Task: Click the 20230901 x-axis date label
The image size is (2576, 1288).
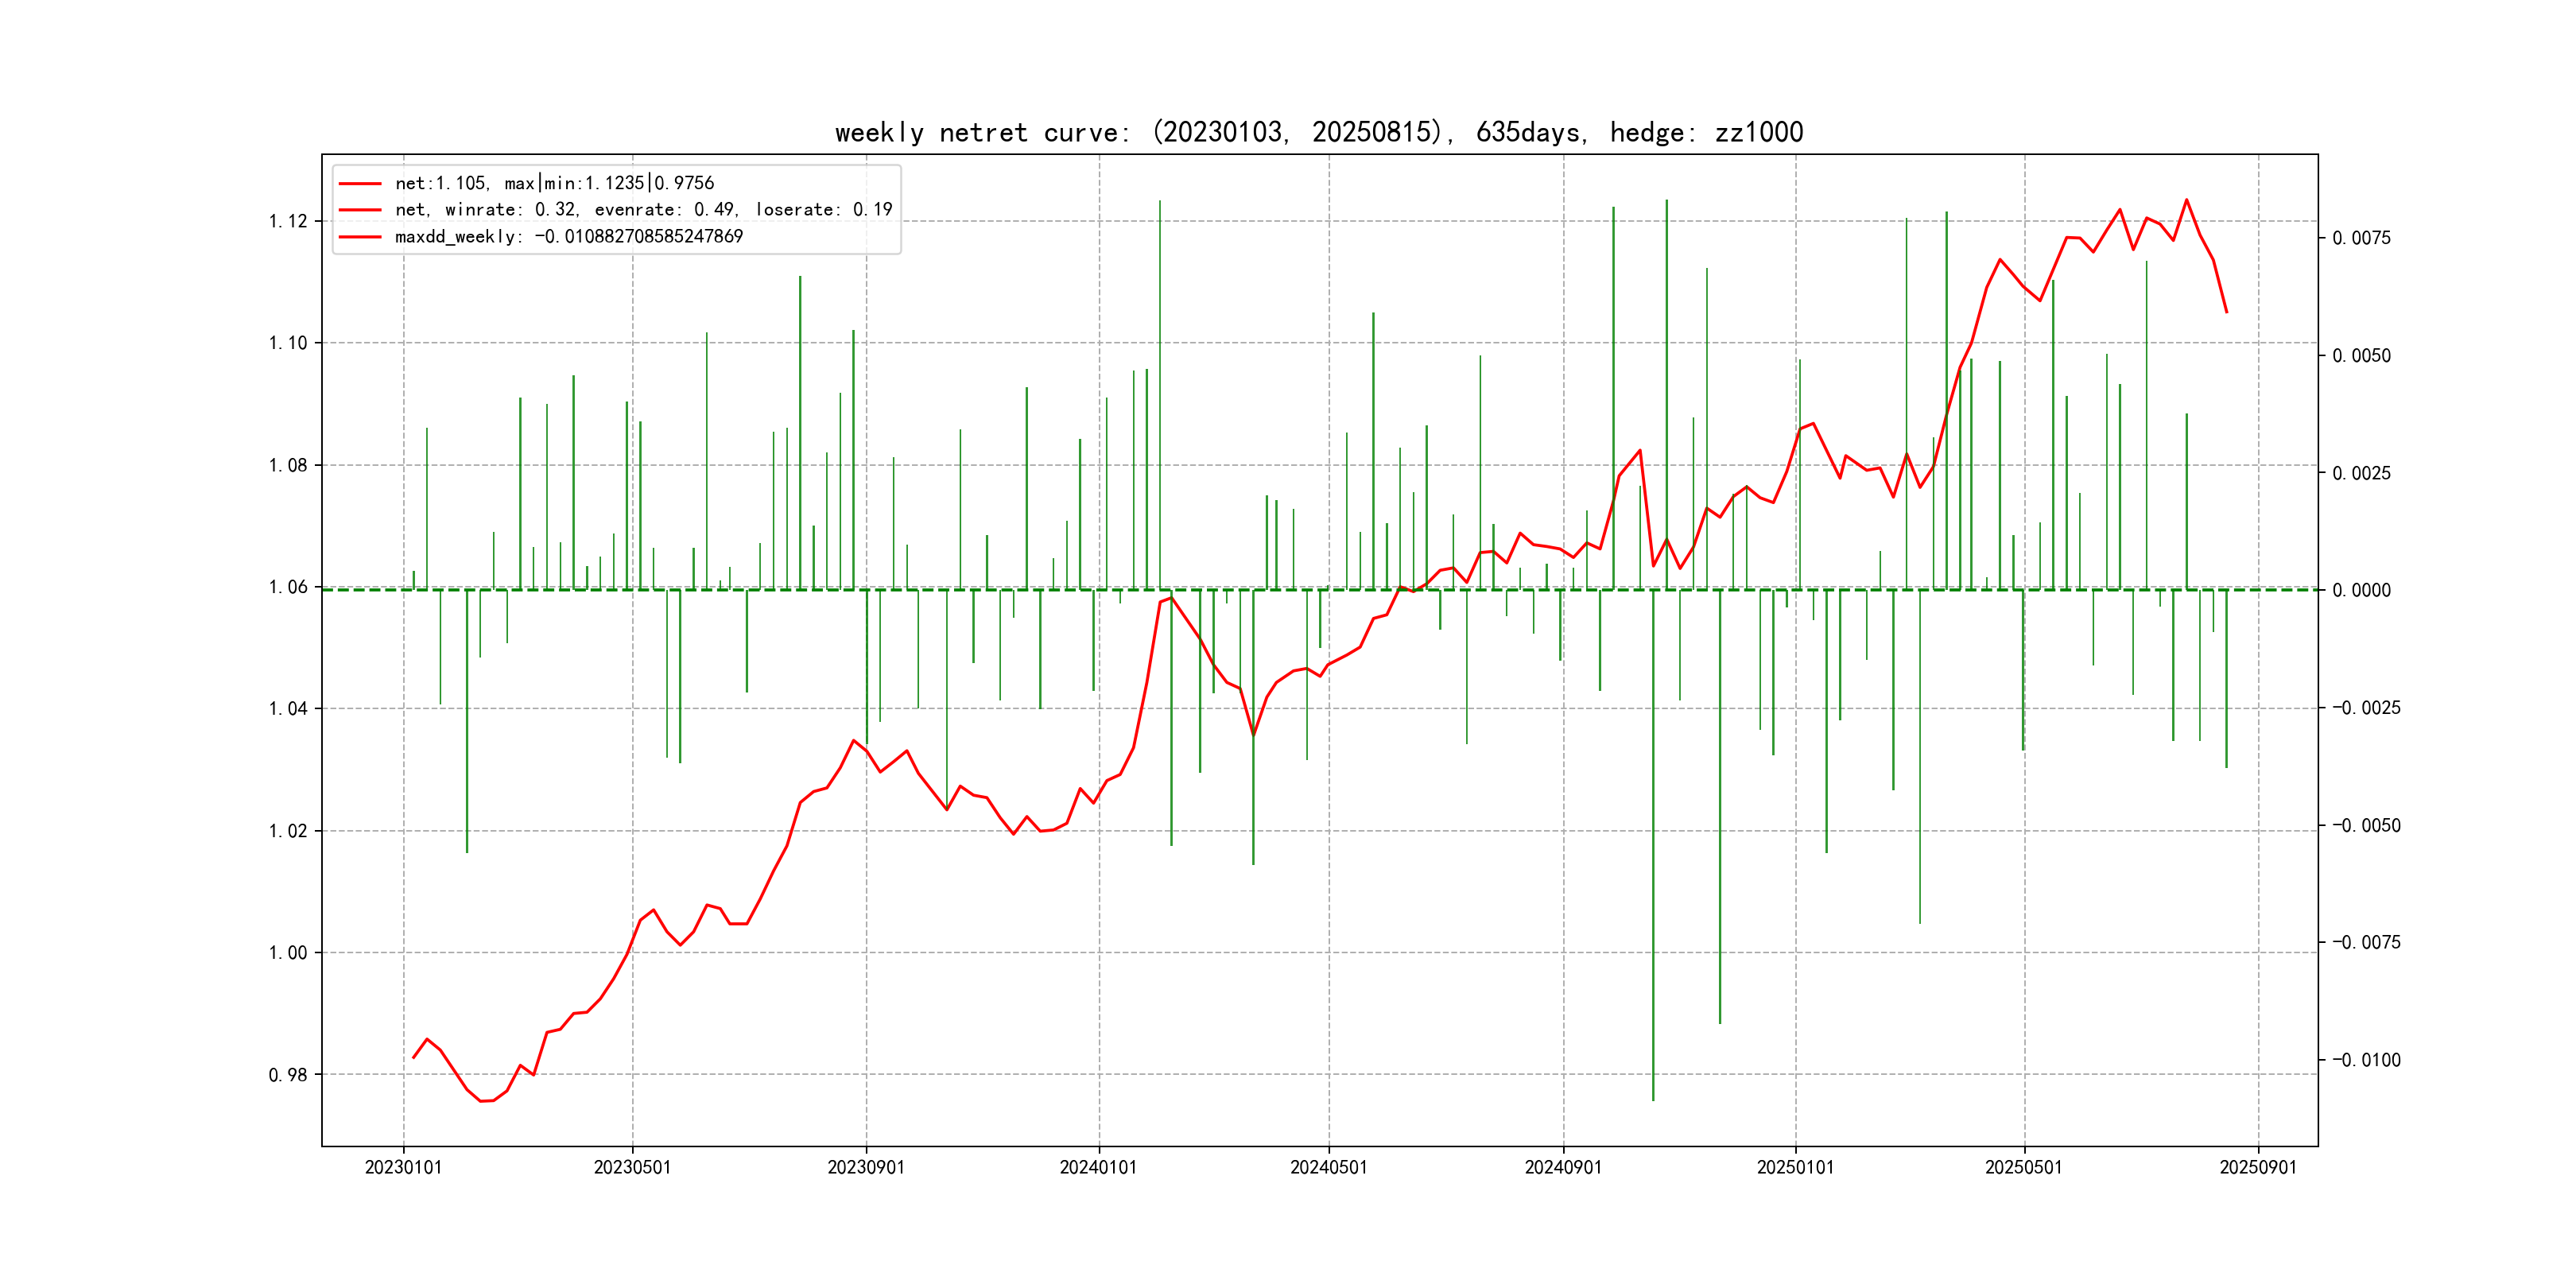Action: pos(866,1168)
